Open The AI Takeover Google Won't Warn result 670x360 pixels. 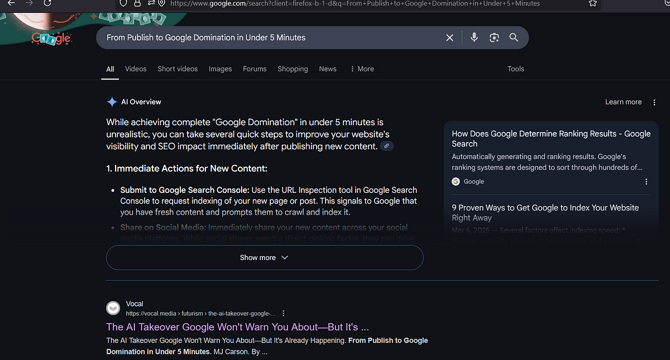(x=237, y=327)
